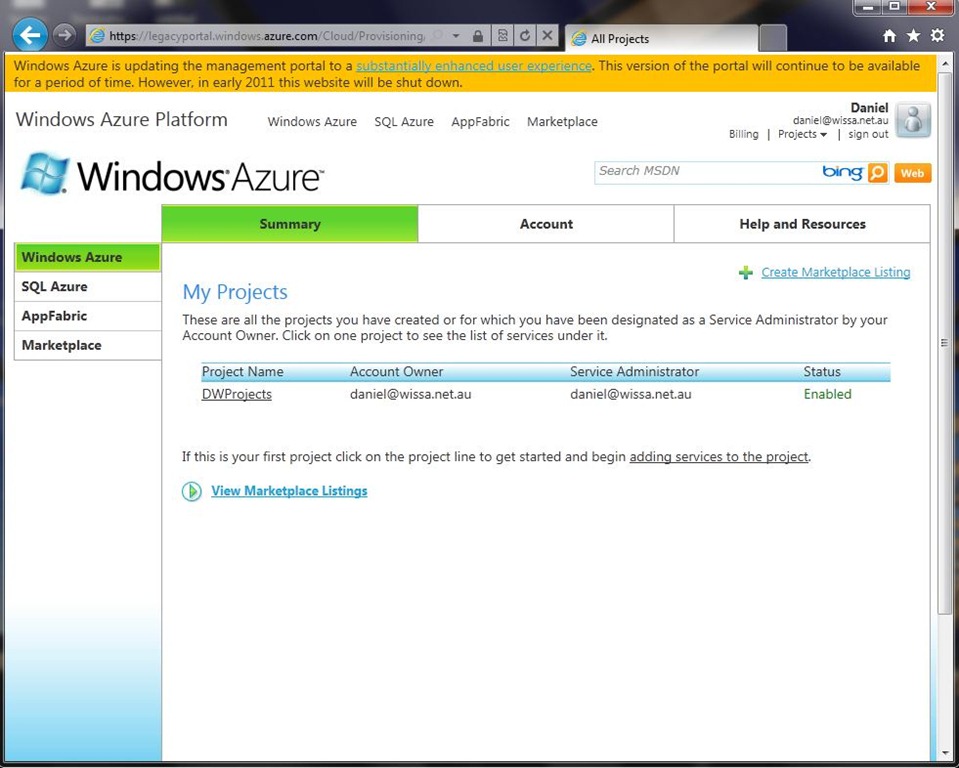This screenshot has width=959, height=768.
Task: Open the browser Tools gear icon
Action: pos(937,35)
